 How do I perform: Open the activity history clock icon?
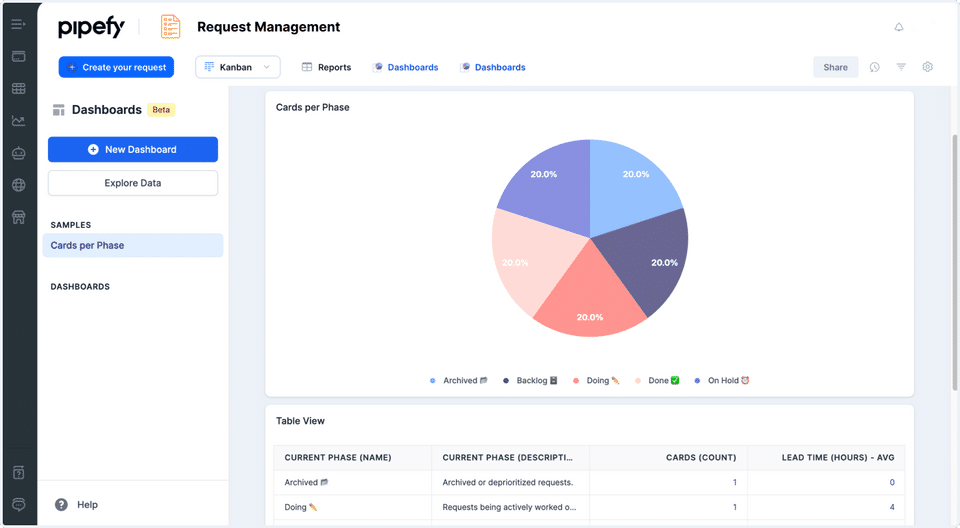click(x=874, y=67)
